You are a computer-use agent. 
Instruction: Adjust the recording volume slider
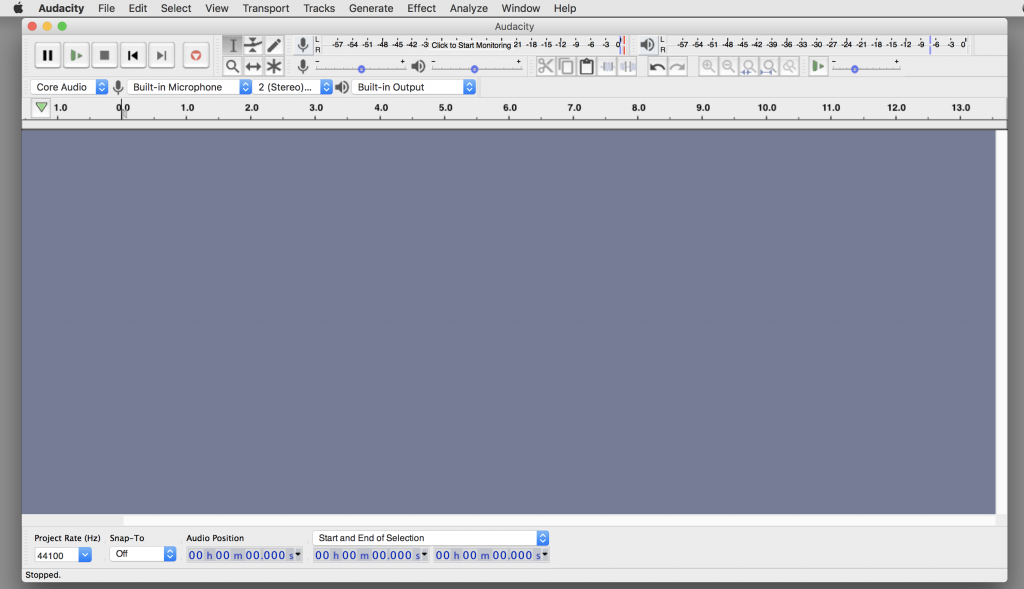click(361, 69)
